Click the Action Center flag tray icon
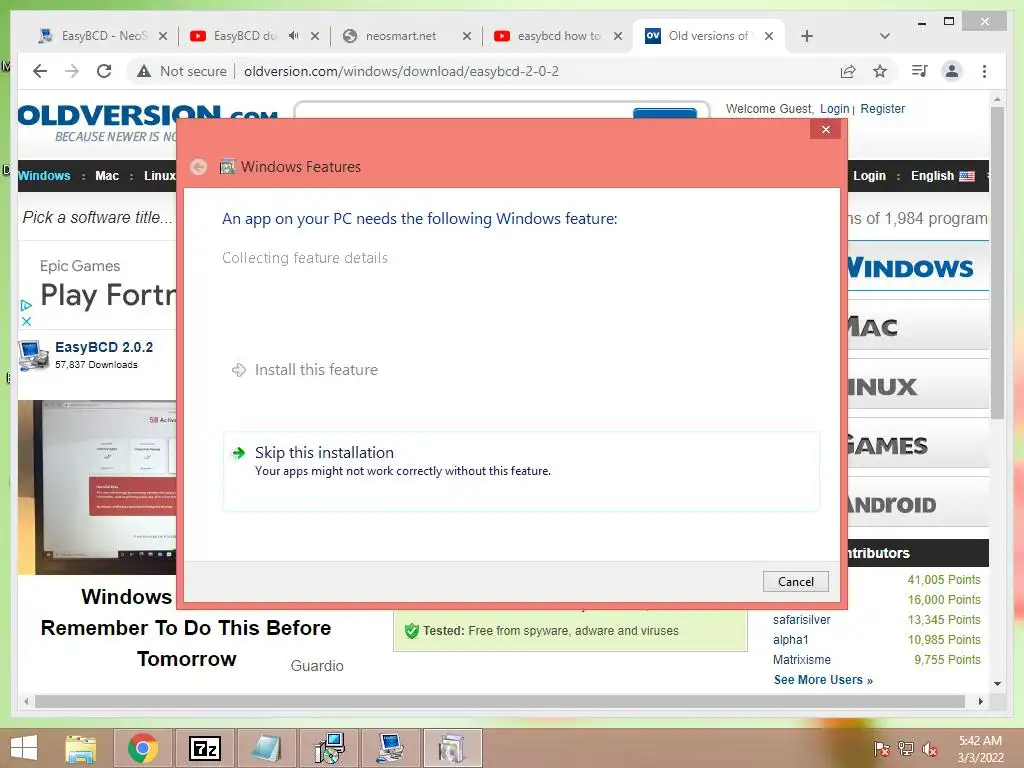1024x768 pixels. pyautogui.click(x=882, y=749)
